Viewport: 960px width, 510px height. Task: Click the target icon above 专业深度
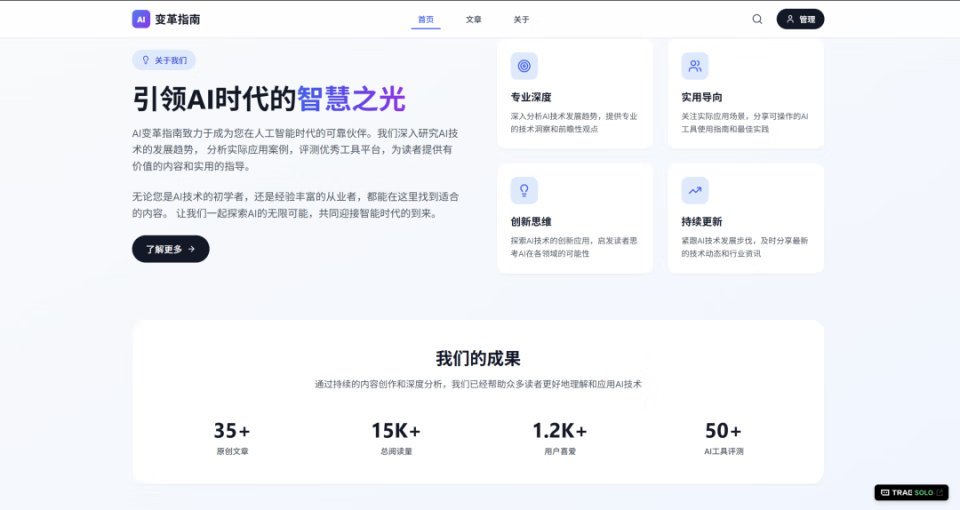(x=524, y=66)
